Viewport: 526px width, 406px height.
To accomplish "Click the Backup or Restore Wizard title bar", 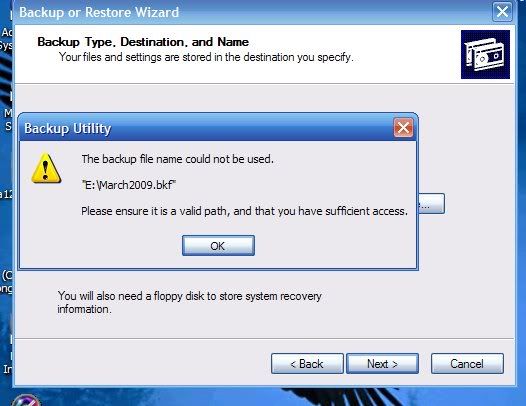I will [252, 12].
